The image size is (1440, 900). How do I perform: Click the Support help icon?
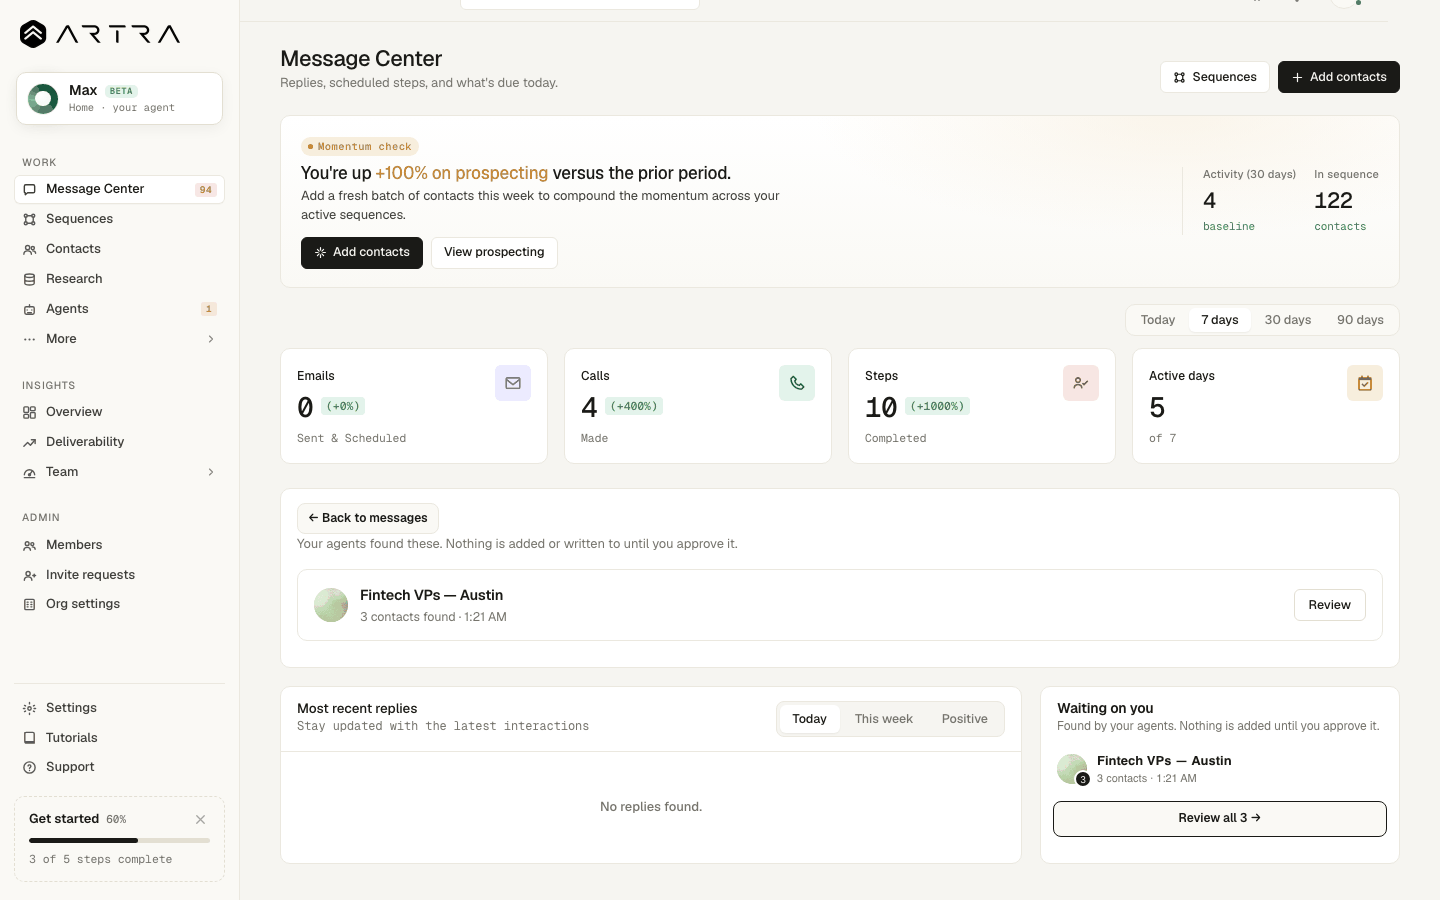[x=30, y=767]
